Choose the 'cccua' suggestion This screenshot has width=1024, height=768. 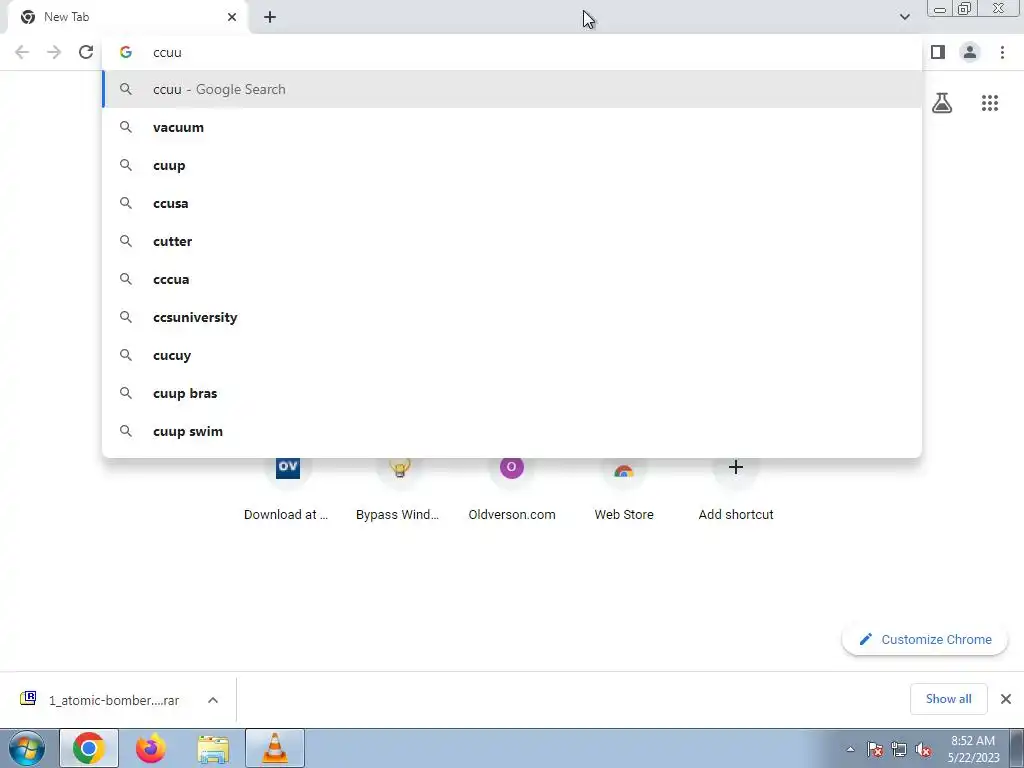point(513,279)
